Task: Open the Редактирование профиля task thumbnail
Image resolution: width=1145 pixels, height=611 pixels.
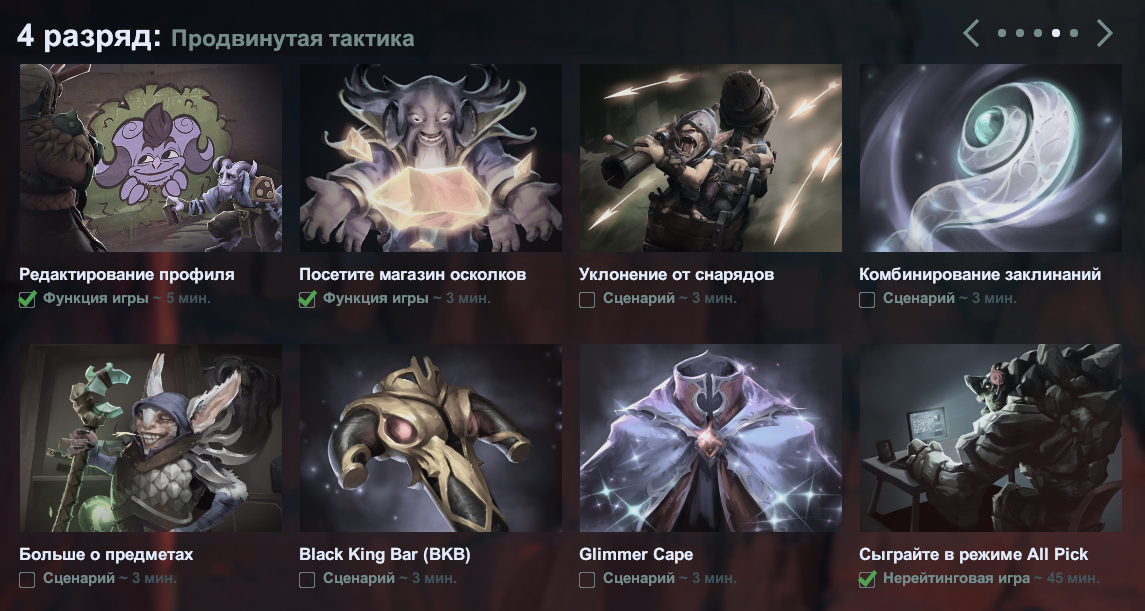Action: point(150,158)
